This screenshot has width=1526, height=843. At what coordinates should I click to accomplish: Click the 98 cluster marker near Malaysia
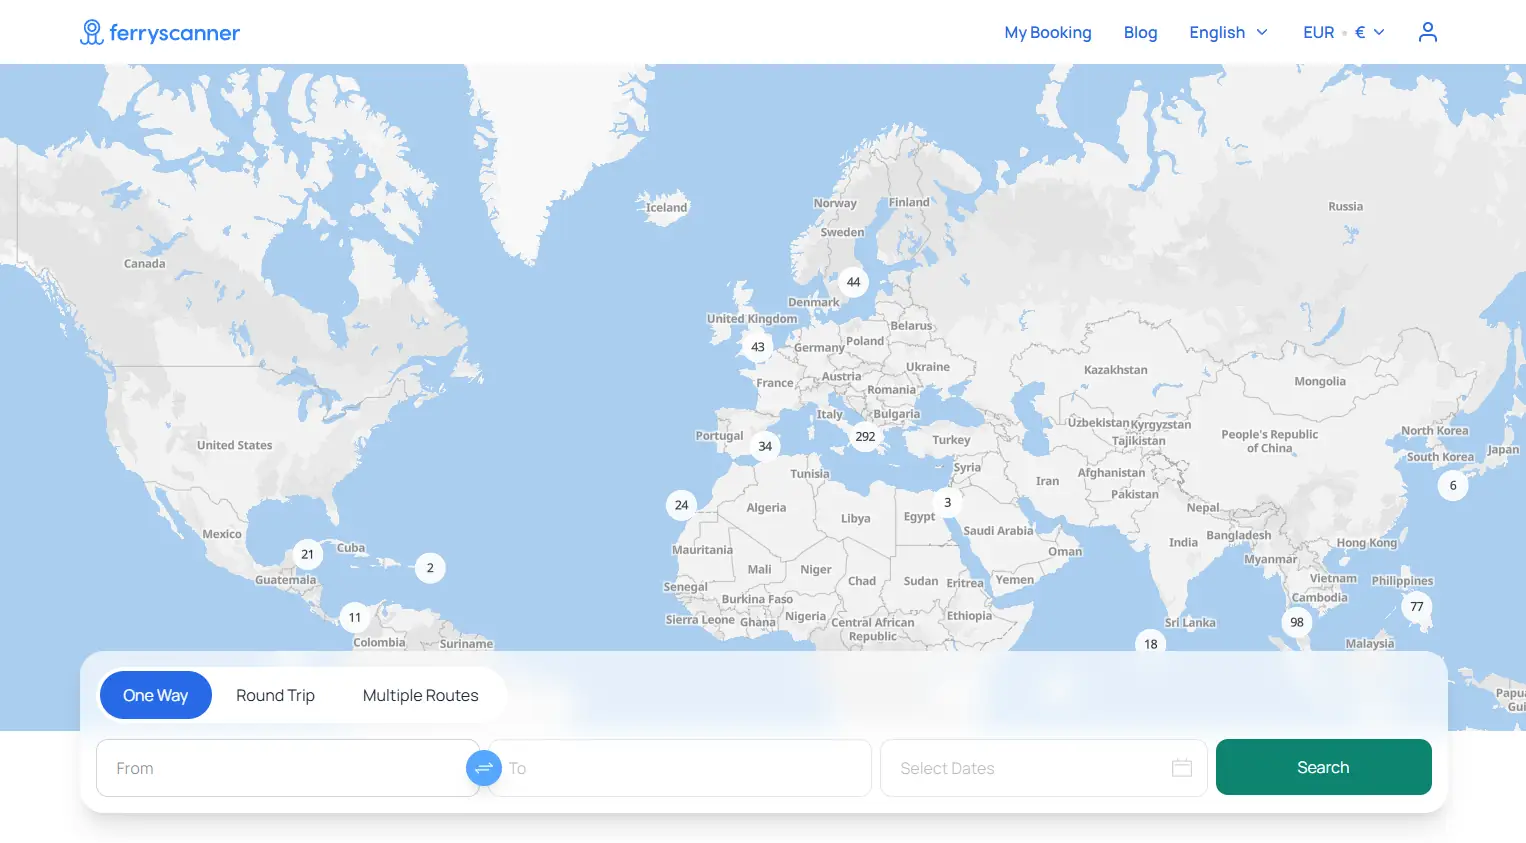pos(1296,622)
